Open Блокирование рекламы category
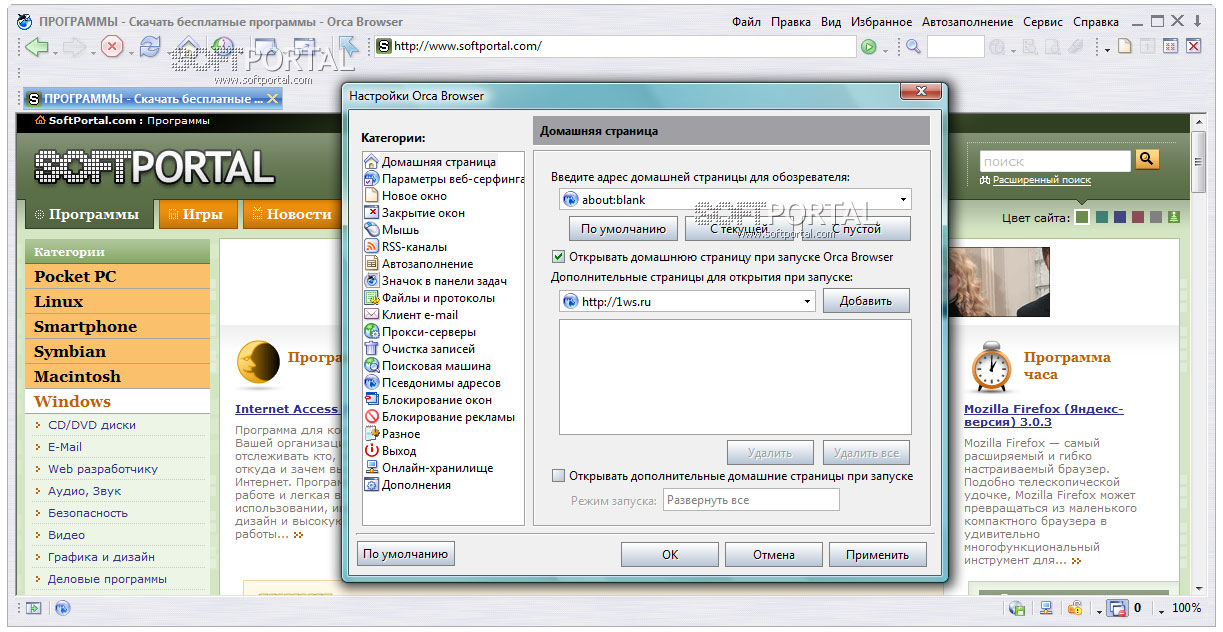Image resolution: width=1223 pixels, height=632 pixels. (440, 417)
